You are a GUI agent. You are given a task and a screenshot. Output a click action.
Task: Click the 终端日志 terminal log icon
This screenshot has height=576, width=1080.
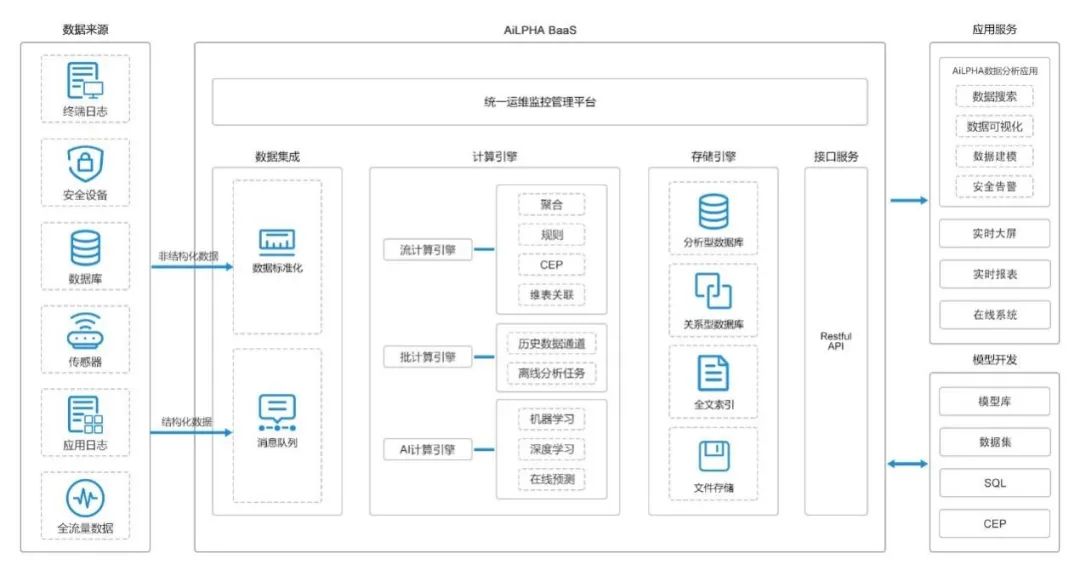tap(85, 79)
